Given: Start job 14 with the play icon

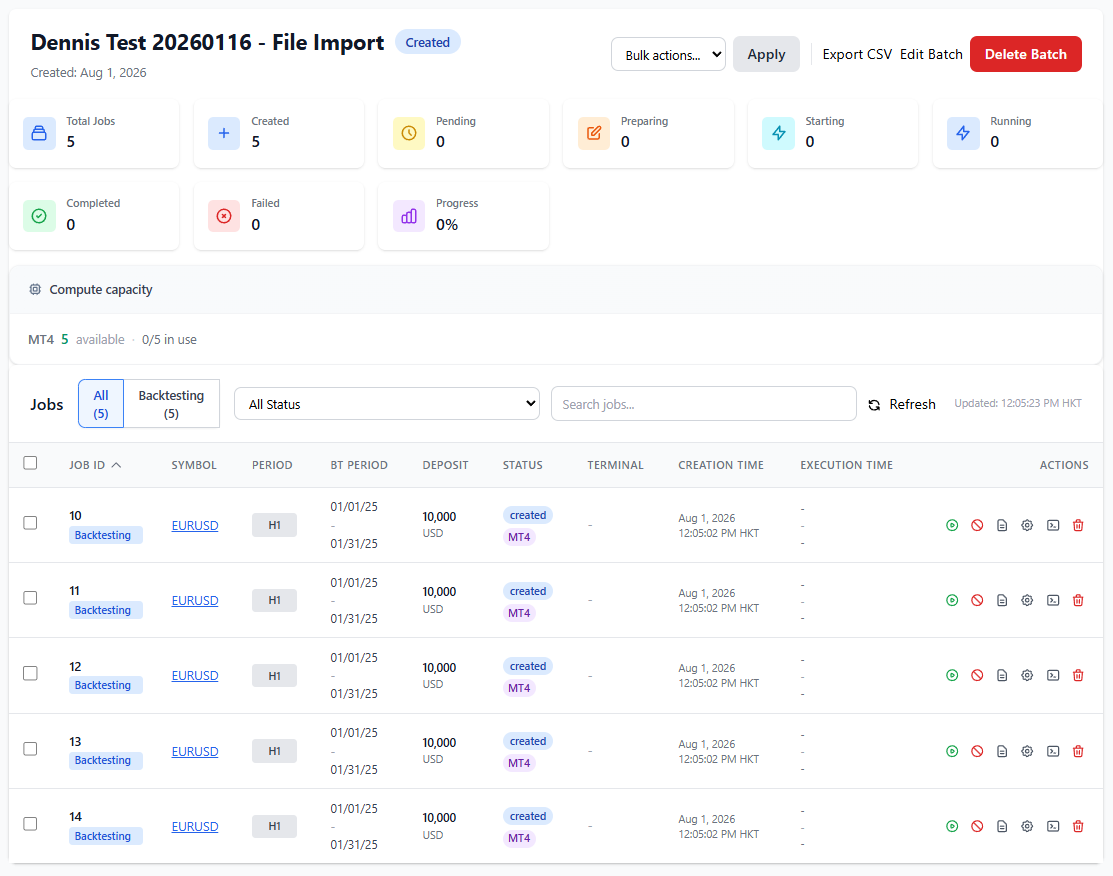Looking at the screenshot, I should [x=952, y=826].
